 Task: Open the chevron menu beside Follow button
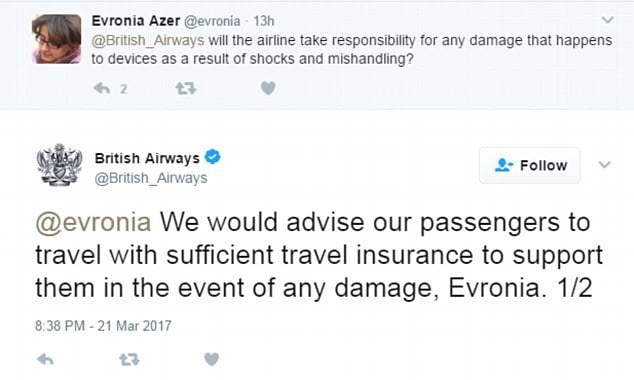(x=604, y=165)
